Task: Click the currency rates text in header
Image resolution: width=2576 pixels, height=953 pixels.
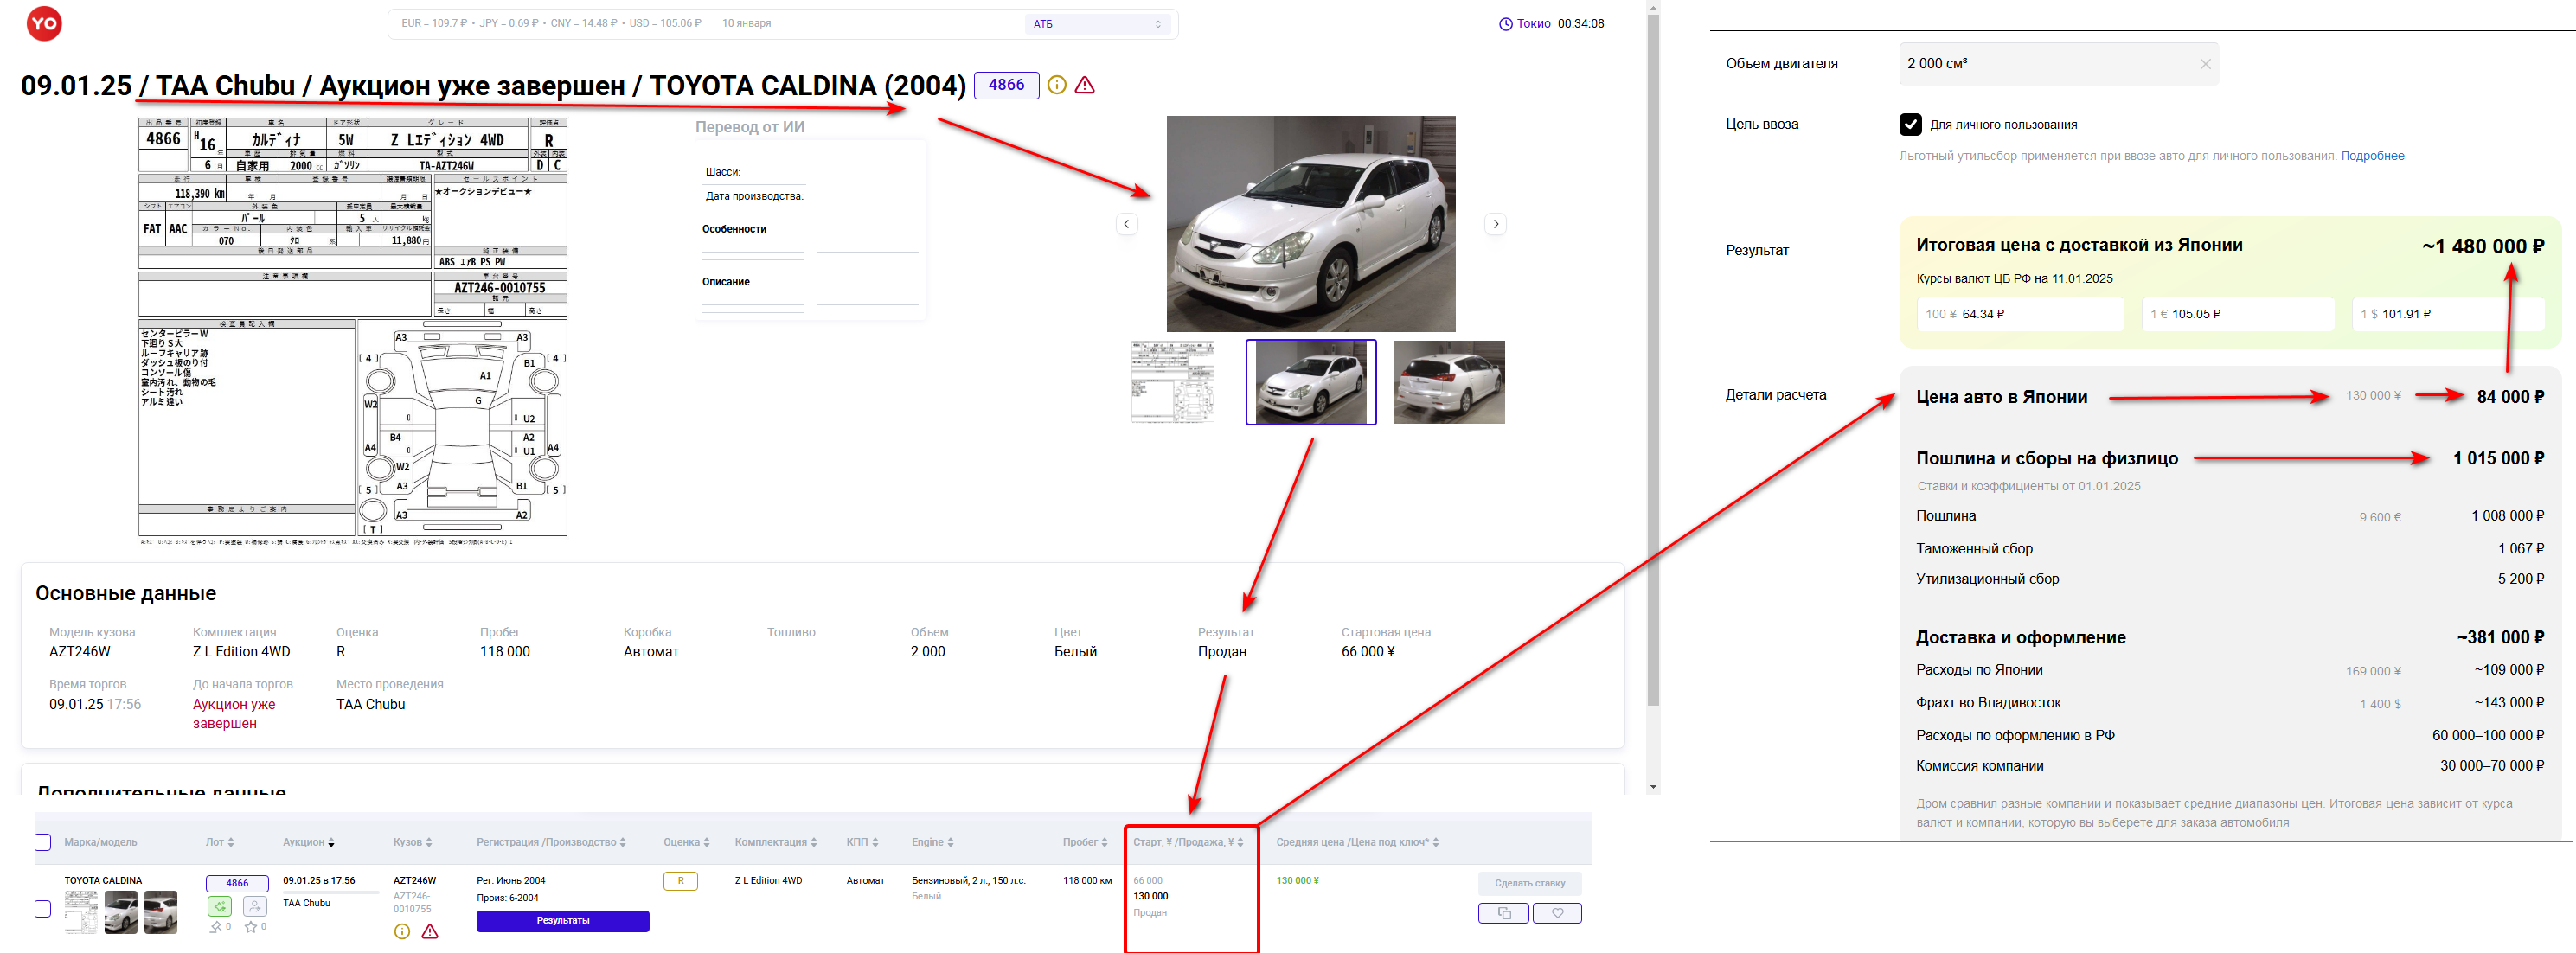Action: [x=551, y=24]
